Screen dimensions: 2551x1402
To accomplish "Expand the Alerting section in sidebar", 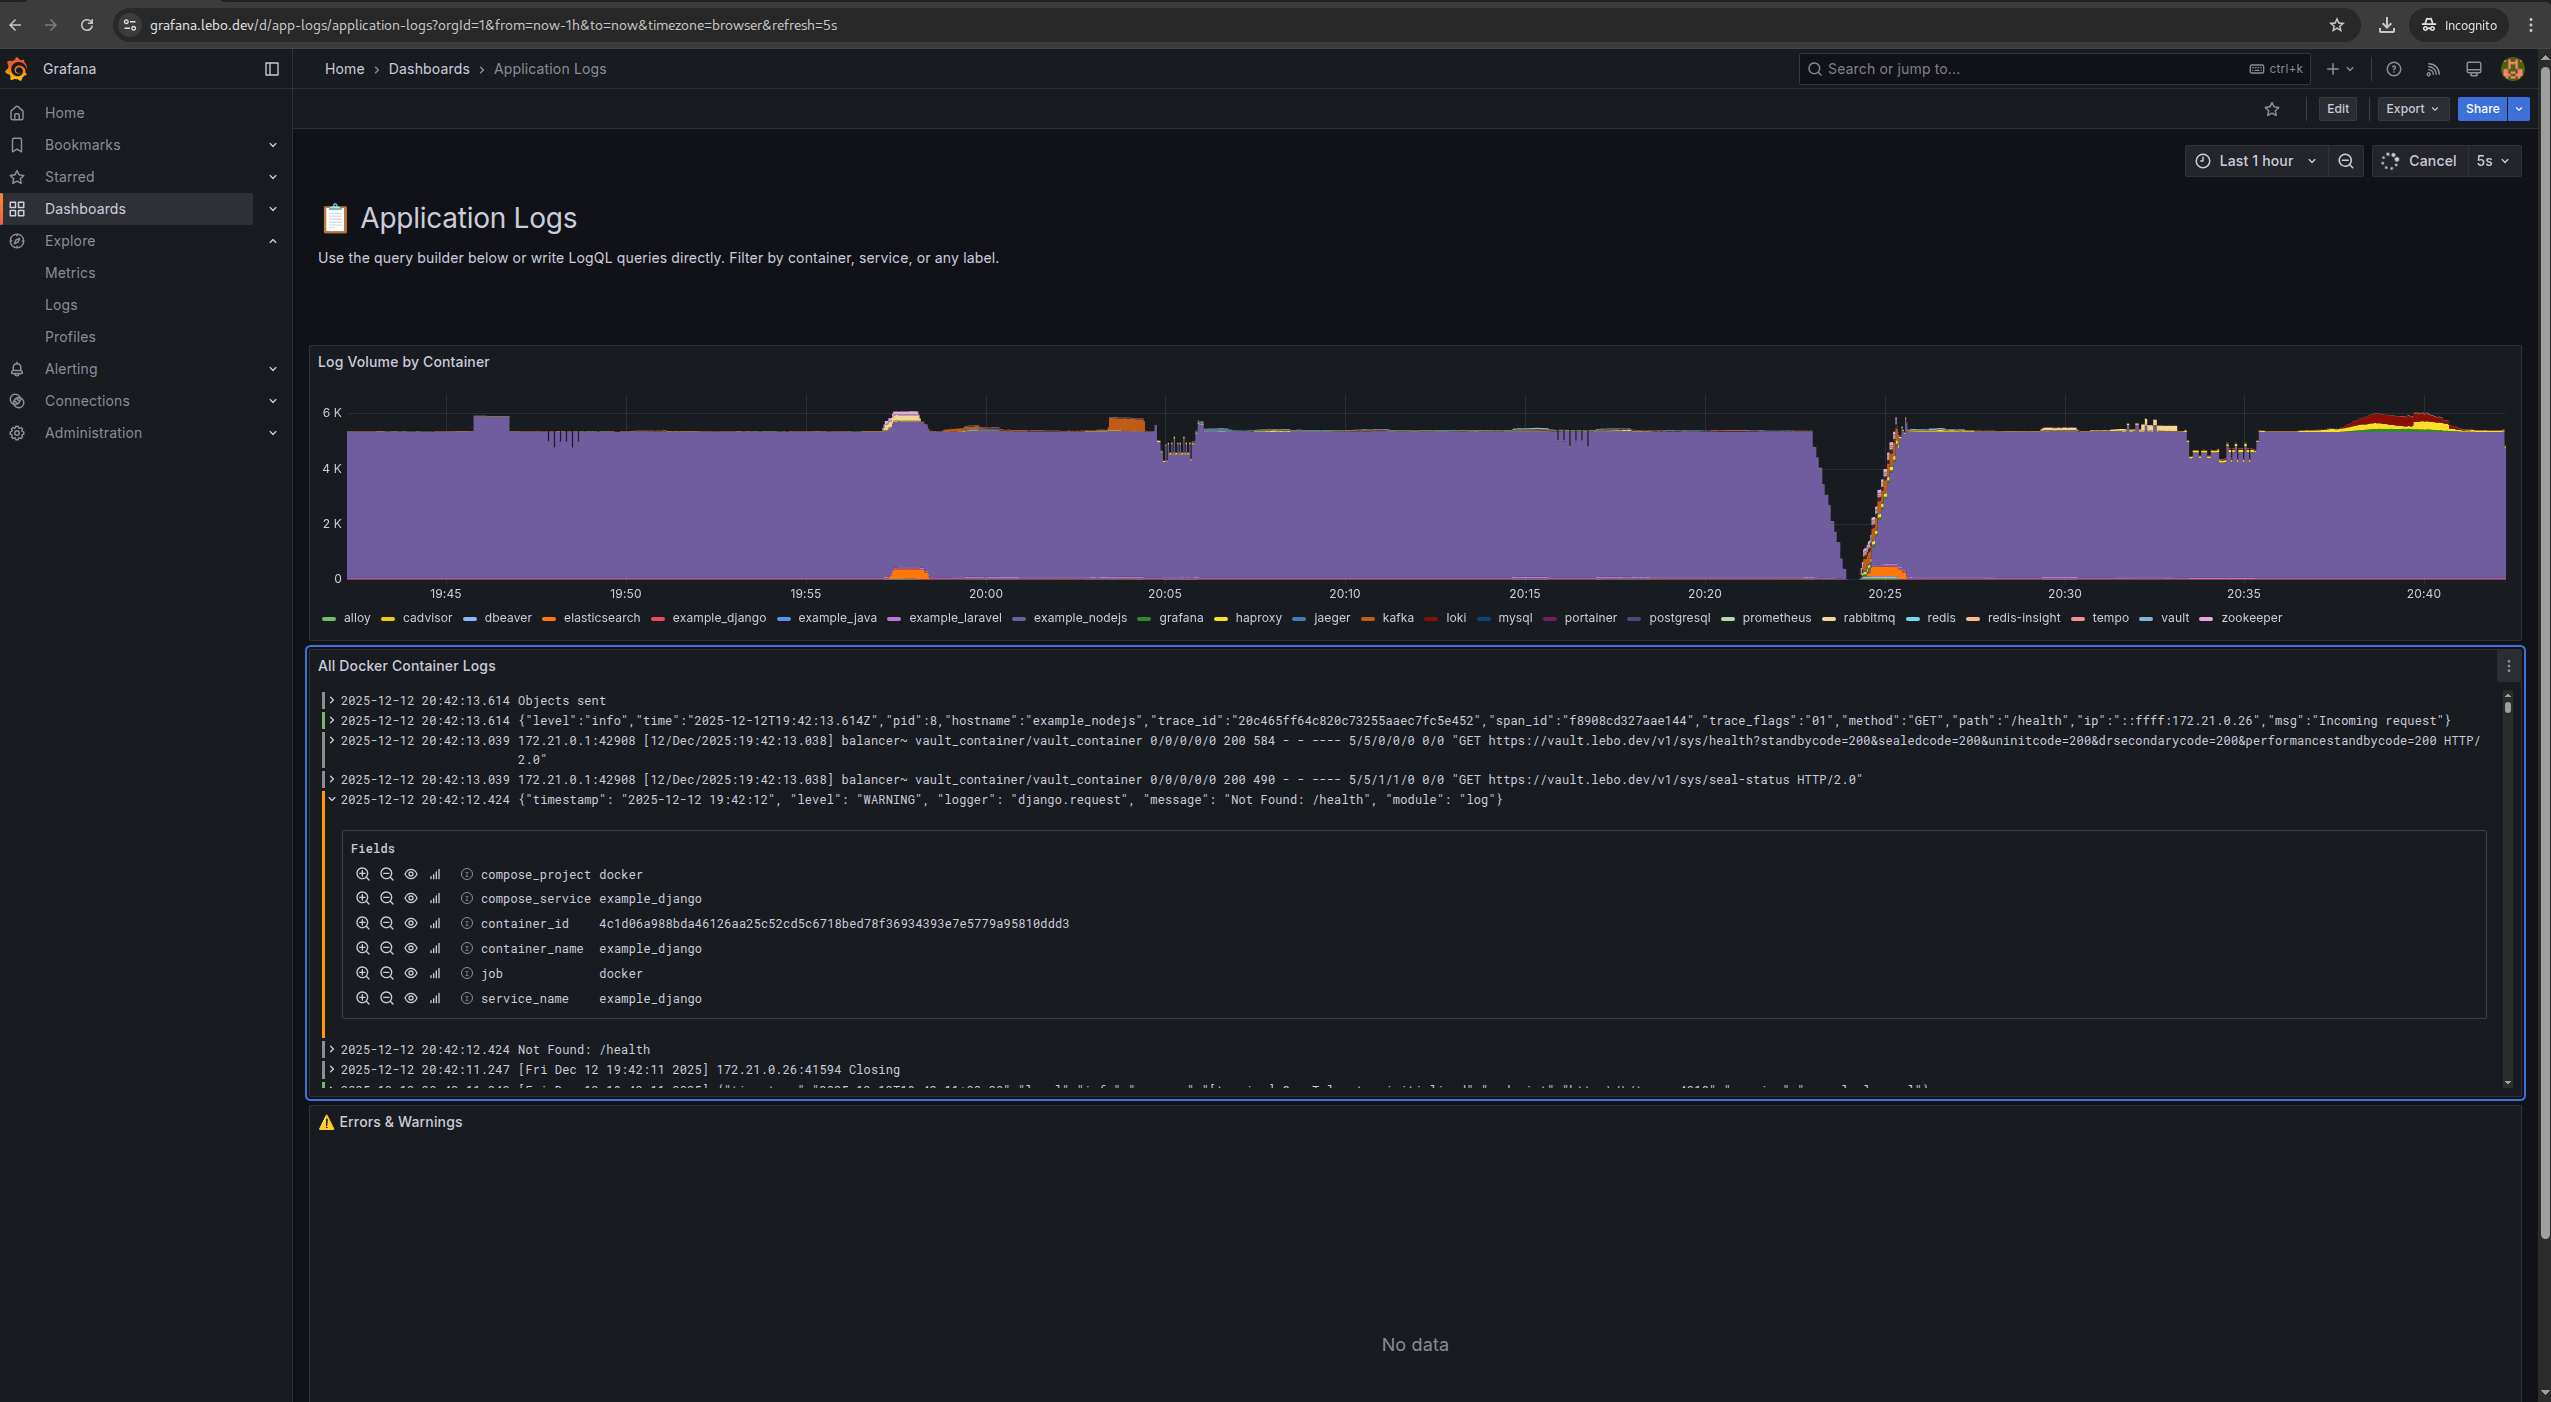I will 272,368.
